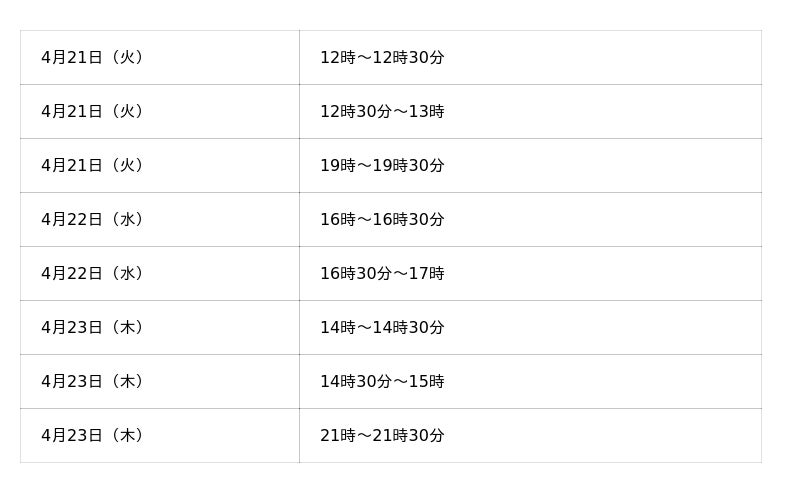Click the 4月21日（火） cell beside 12時30分〜13時
Screen dimensions: 800x493
point(93,112)
